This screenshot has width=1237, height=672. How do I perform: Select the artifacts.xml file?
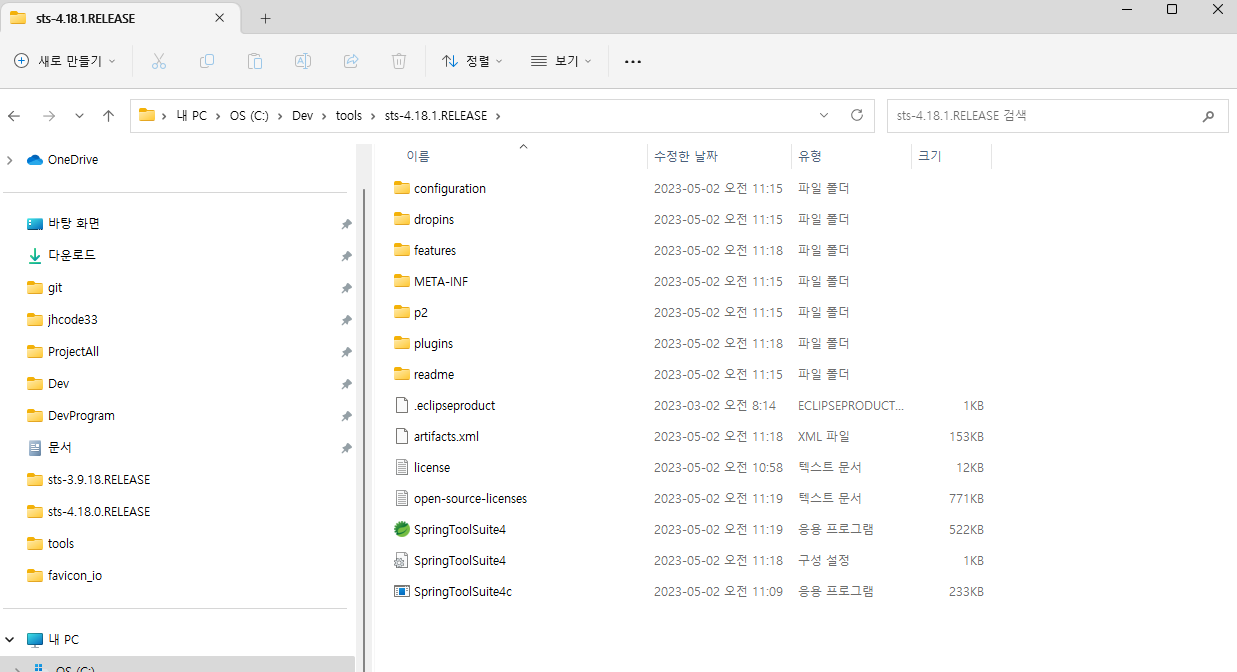(x=437, y=436)
